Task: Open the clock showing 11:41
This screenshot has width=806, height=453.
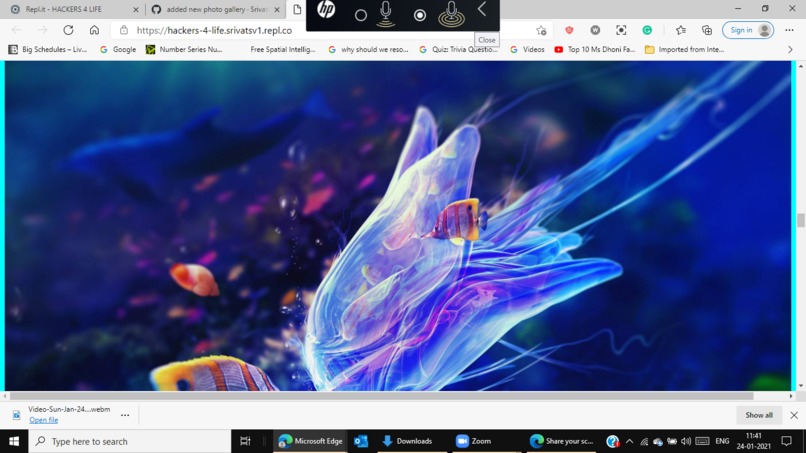Action: tap(754, 441)
